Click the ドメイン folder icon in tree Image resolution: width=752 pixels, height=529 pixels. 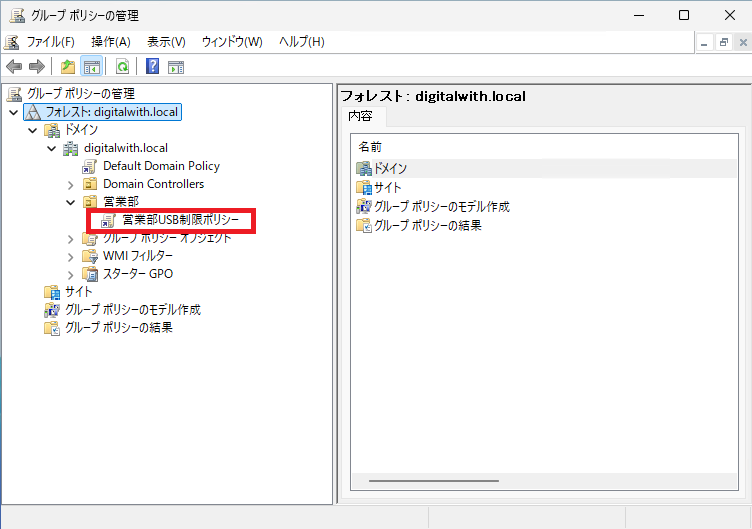pyautogui.click(x=52, y=130)
